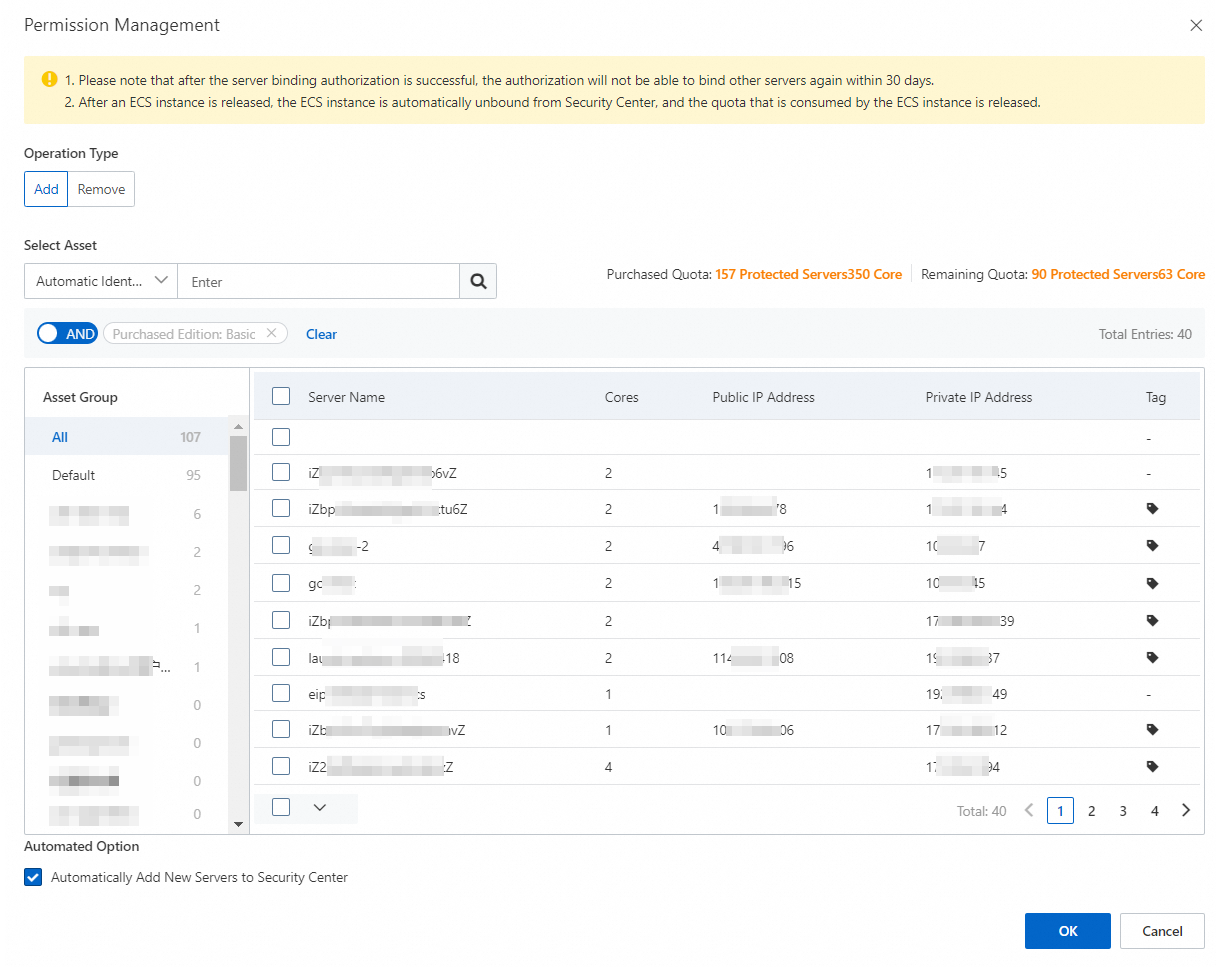The width and height of the screenshot is (1216, 967).
Task: Select server ending 6vZ checkbox
Action: click(x=281, y=472)
